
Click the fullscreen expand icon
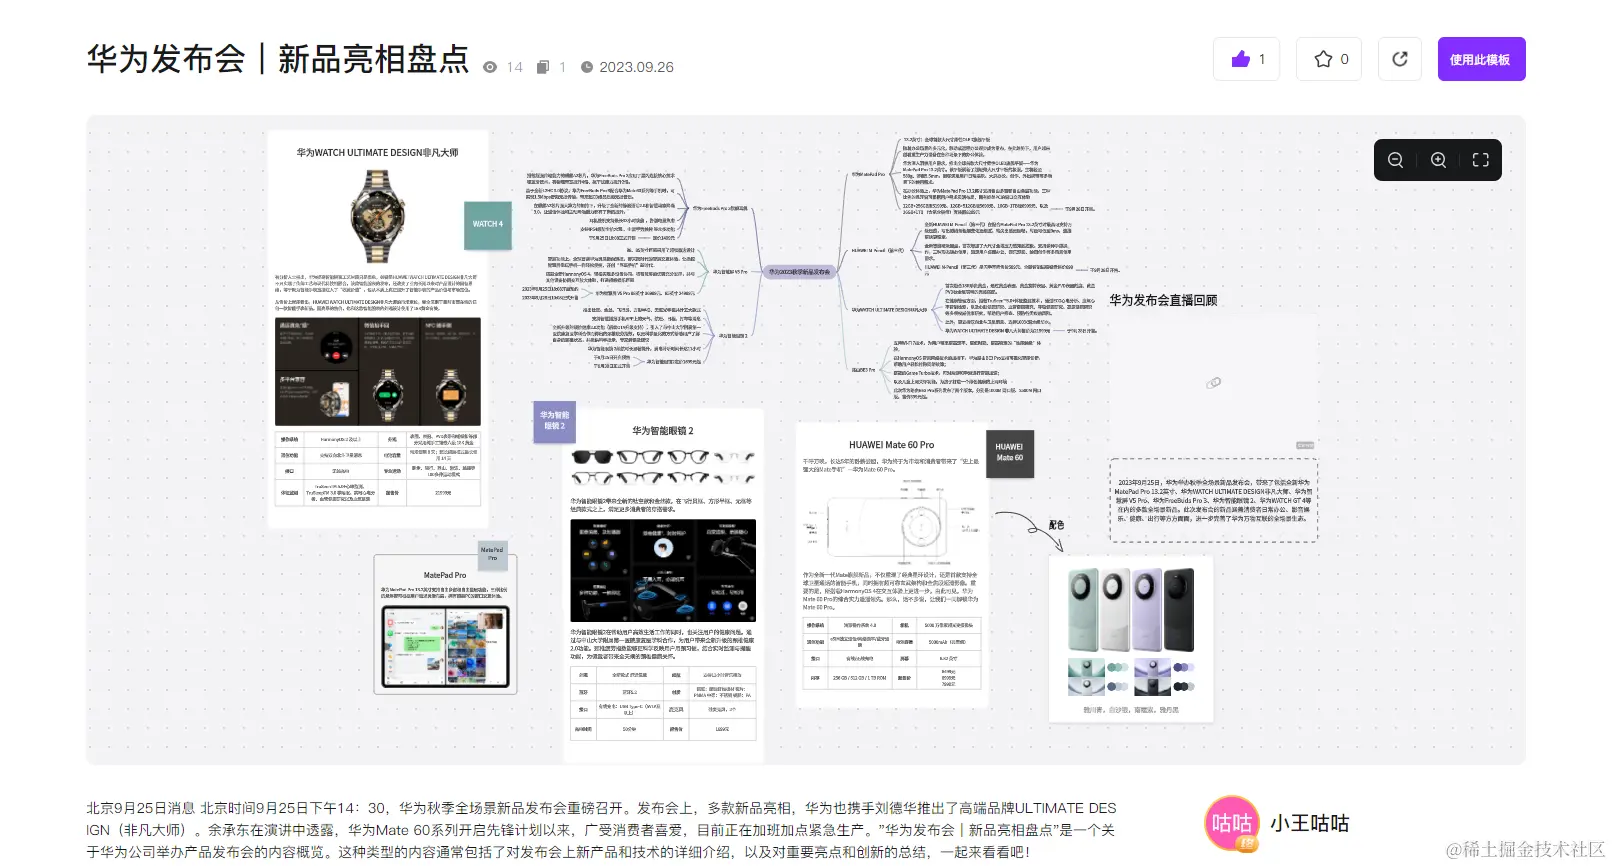tap(1481, 160)
